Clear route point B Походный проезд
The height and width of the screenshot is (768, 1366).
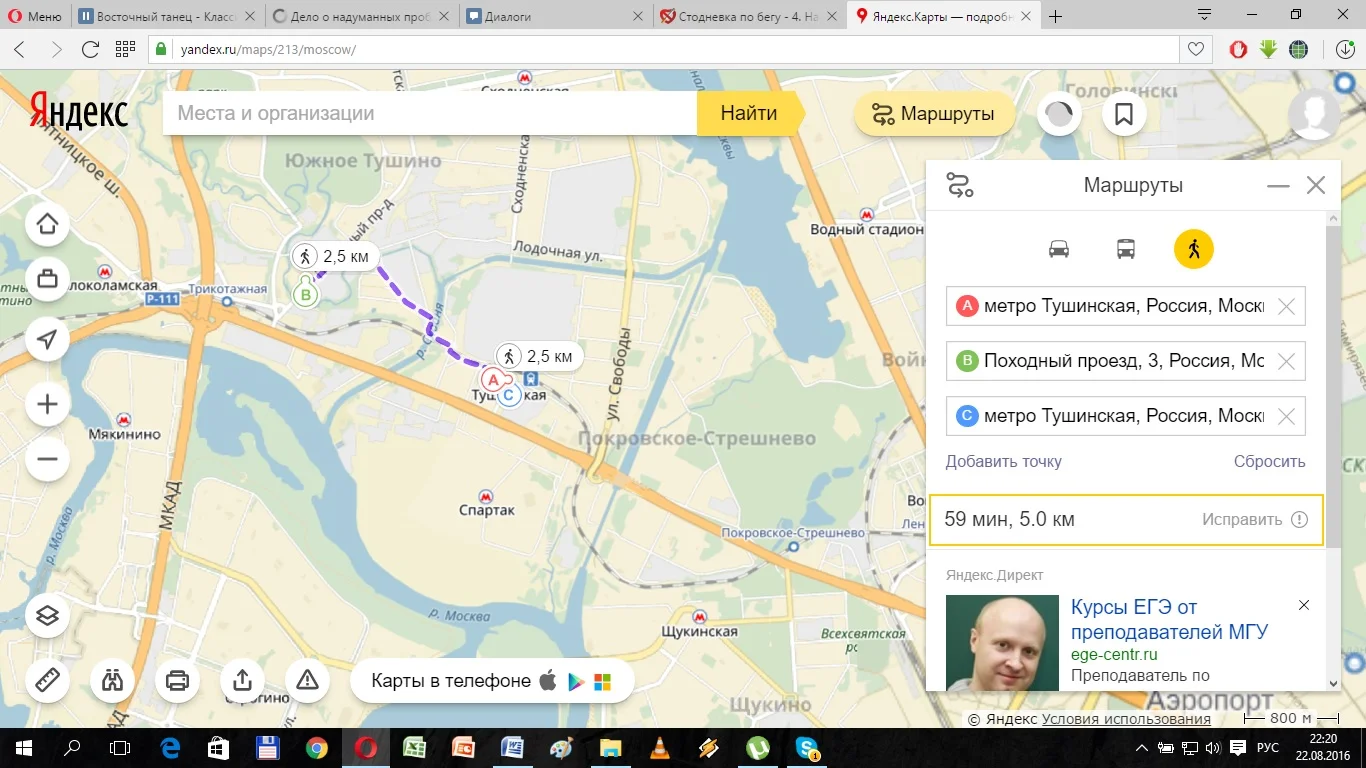(x=1287, y=362)
